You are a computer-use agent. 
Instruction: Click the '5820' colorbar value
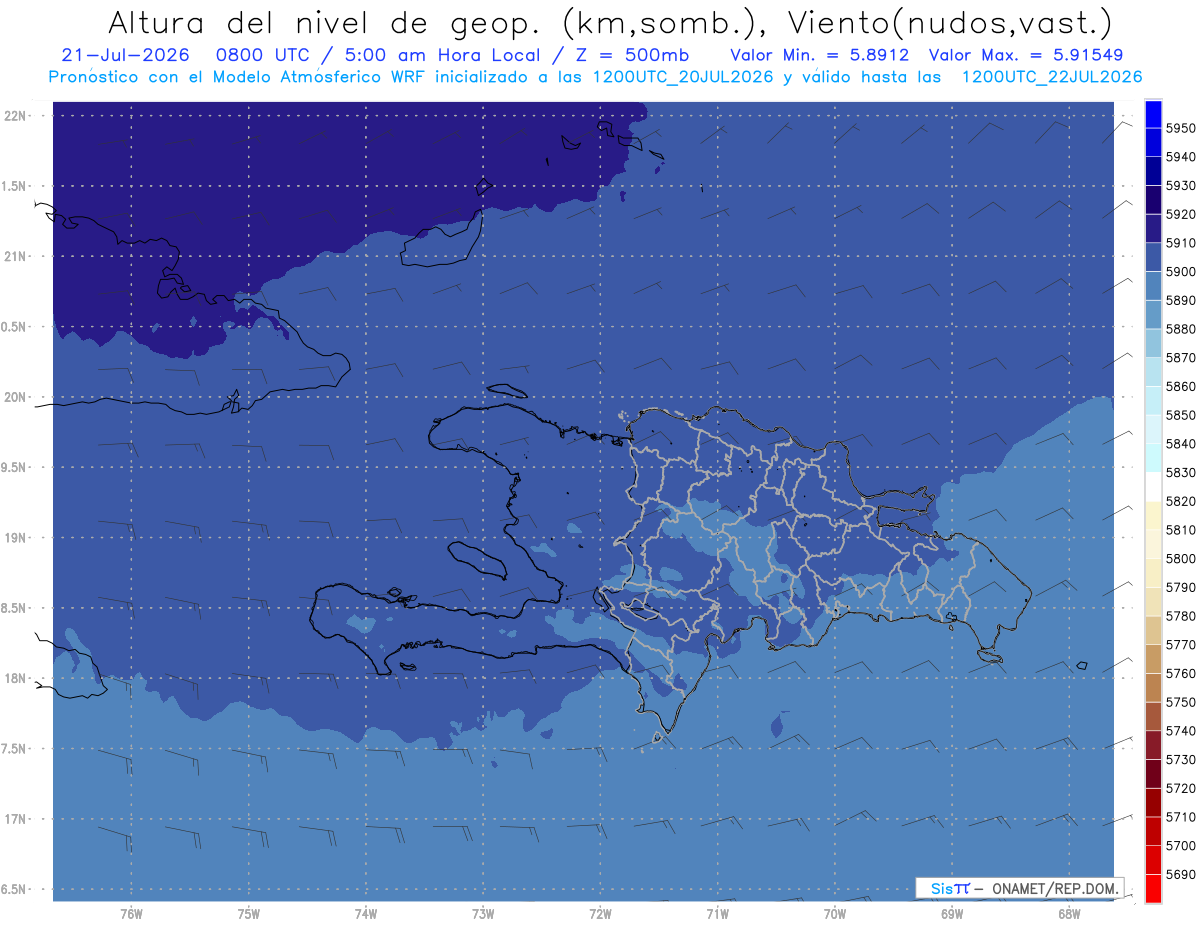tap(1180, 501)
